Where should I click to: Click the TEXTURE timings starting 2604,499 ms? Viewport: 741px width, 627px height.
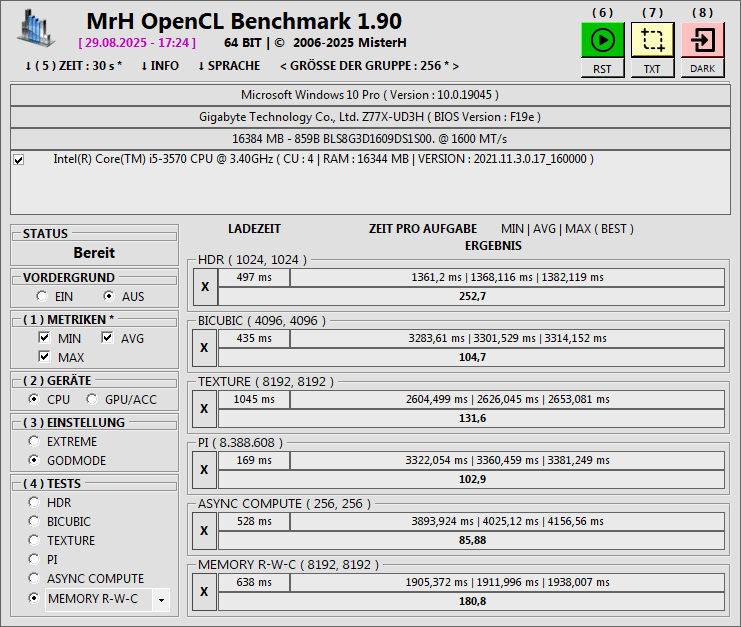tap(508, 399)
